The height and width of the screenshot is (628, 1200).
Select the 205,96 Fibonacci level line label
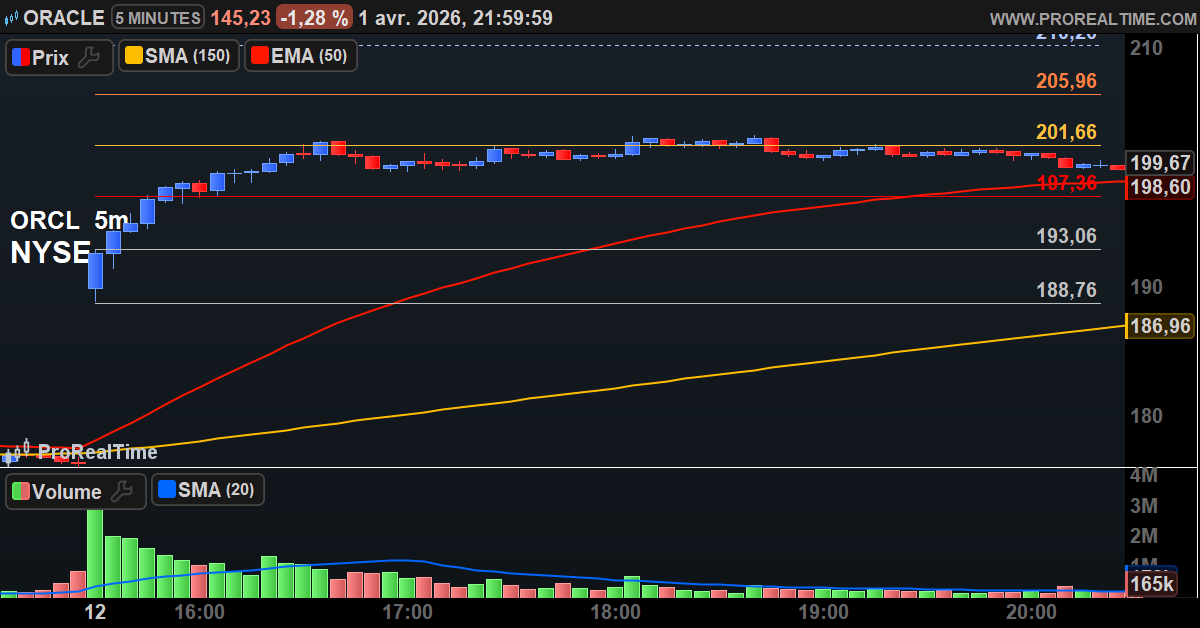coord(1066,81)
